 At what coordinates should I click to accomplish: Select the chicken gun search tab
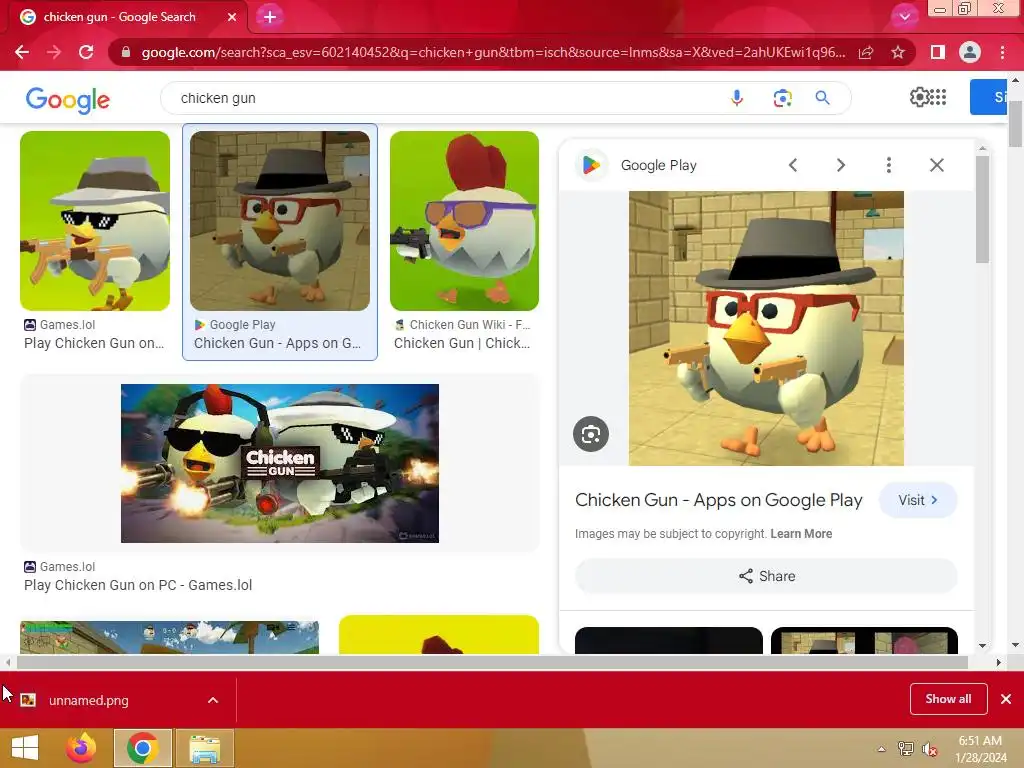120,17
